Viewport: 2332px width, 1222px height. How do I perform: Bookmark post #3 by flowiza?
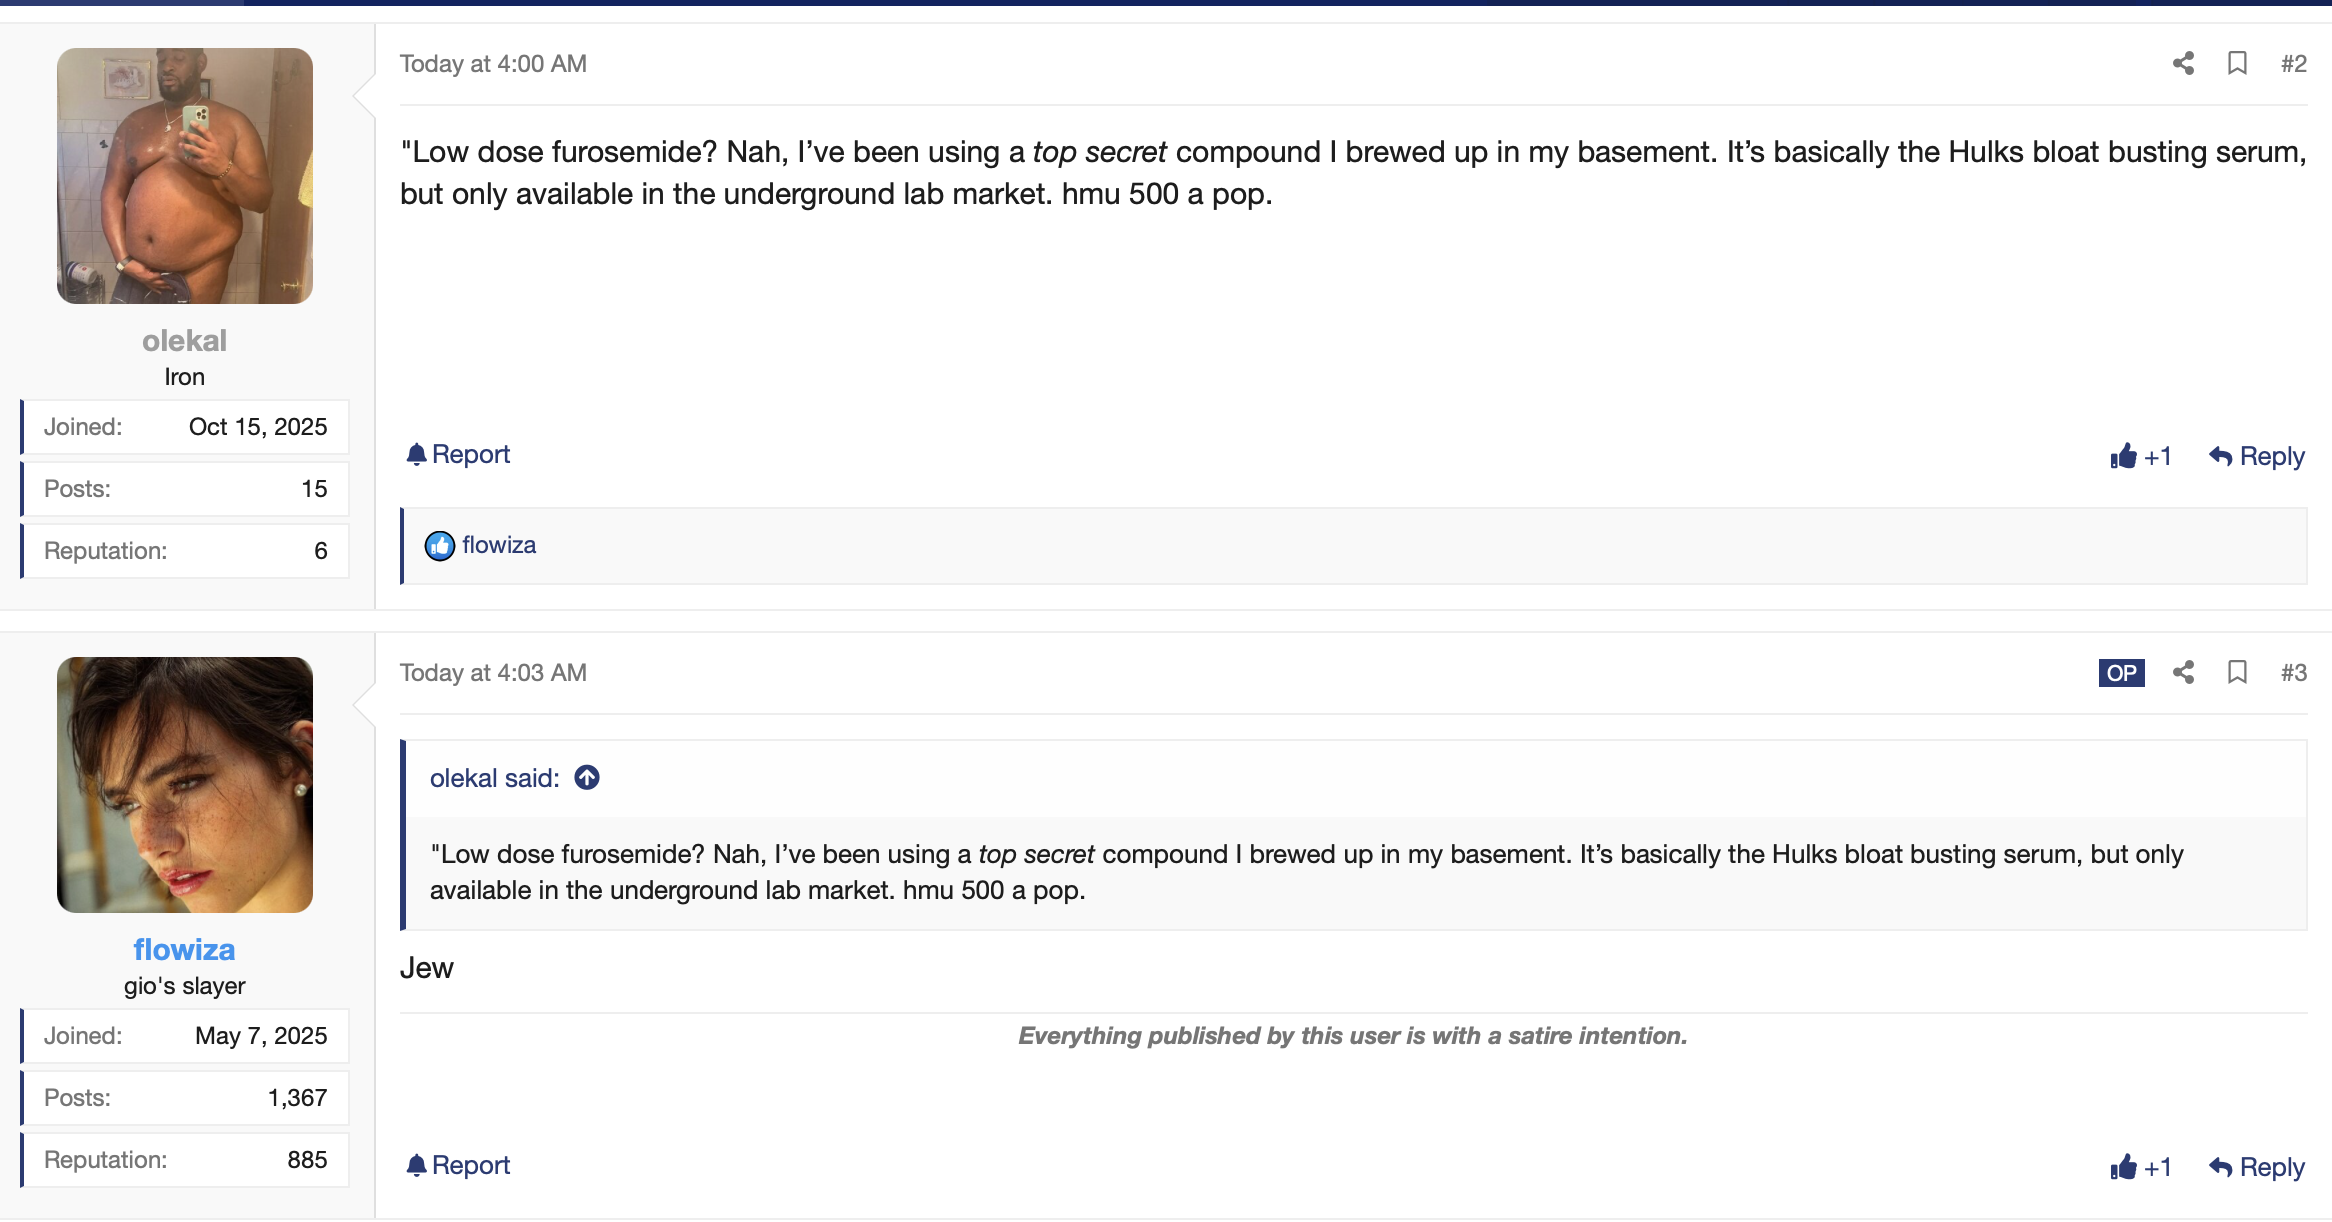pyautogui.click(x=2237, y=673)
